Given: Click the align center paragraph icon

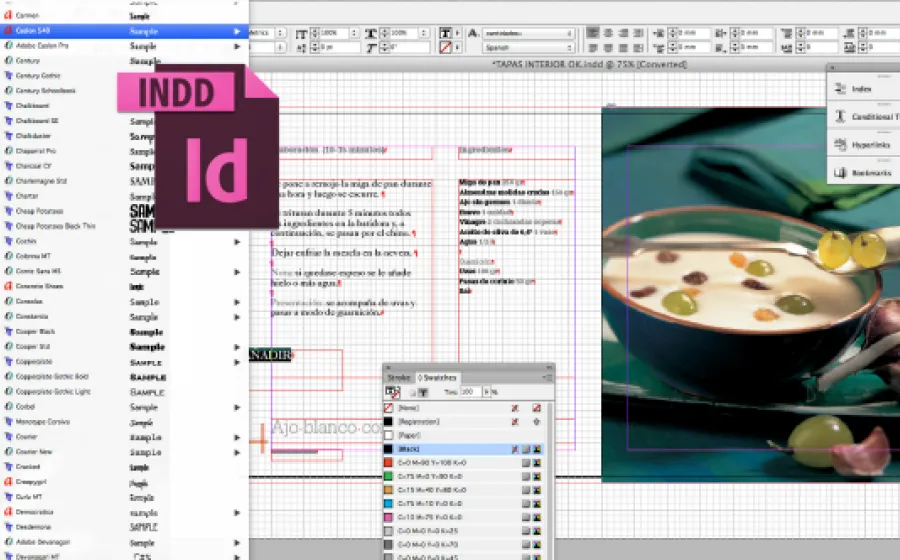Looking at the screenshot, I should click(x=608, y=33).
